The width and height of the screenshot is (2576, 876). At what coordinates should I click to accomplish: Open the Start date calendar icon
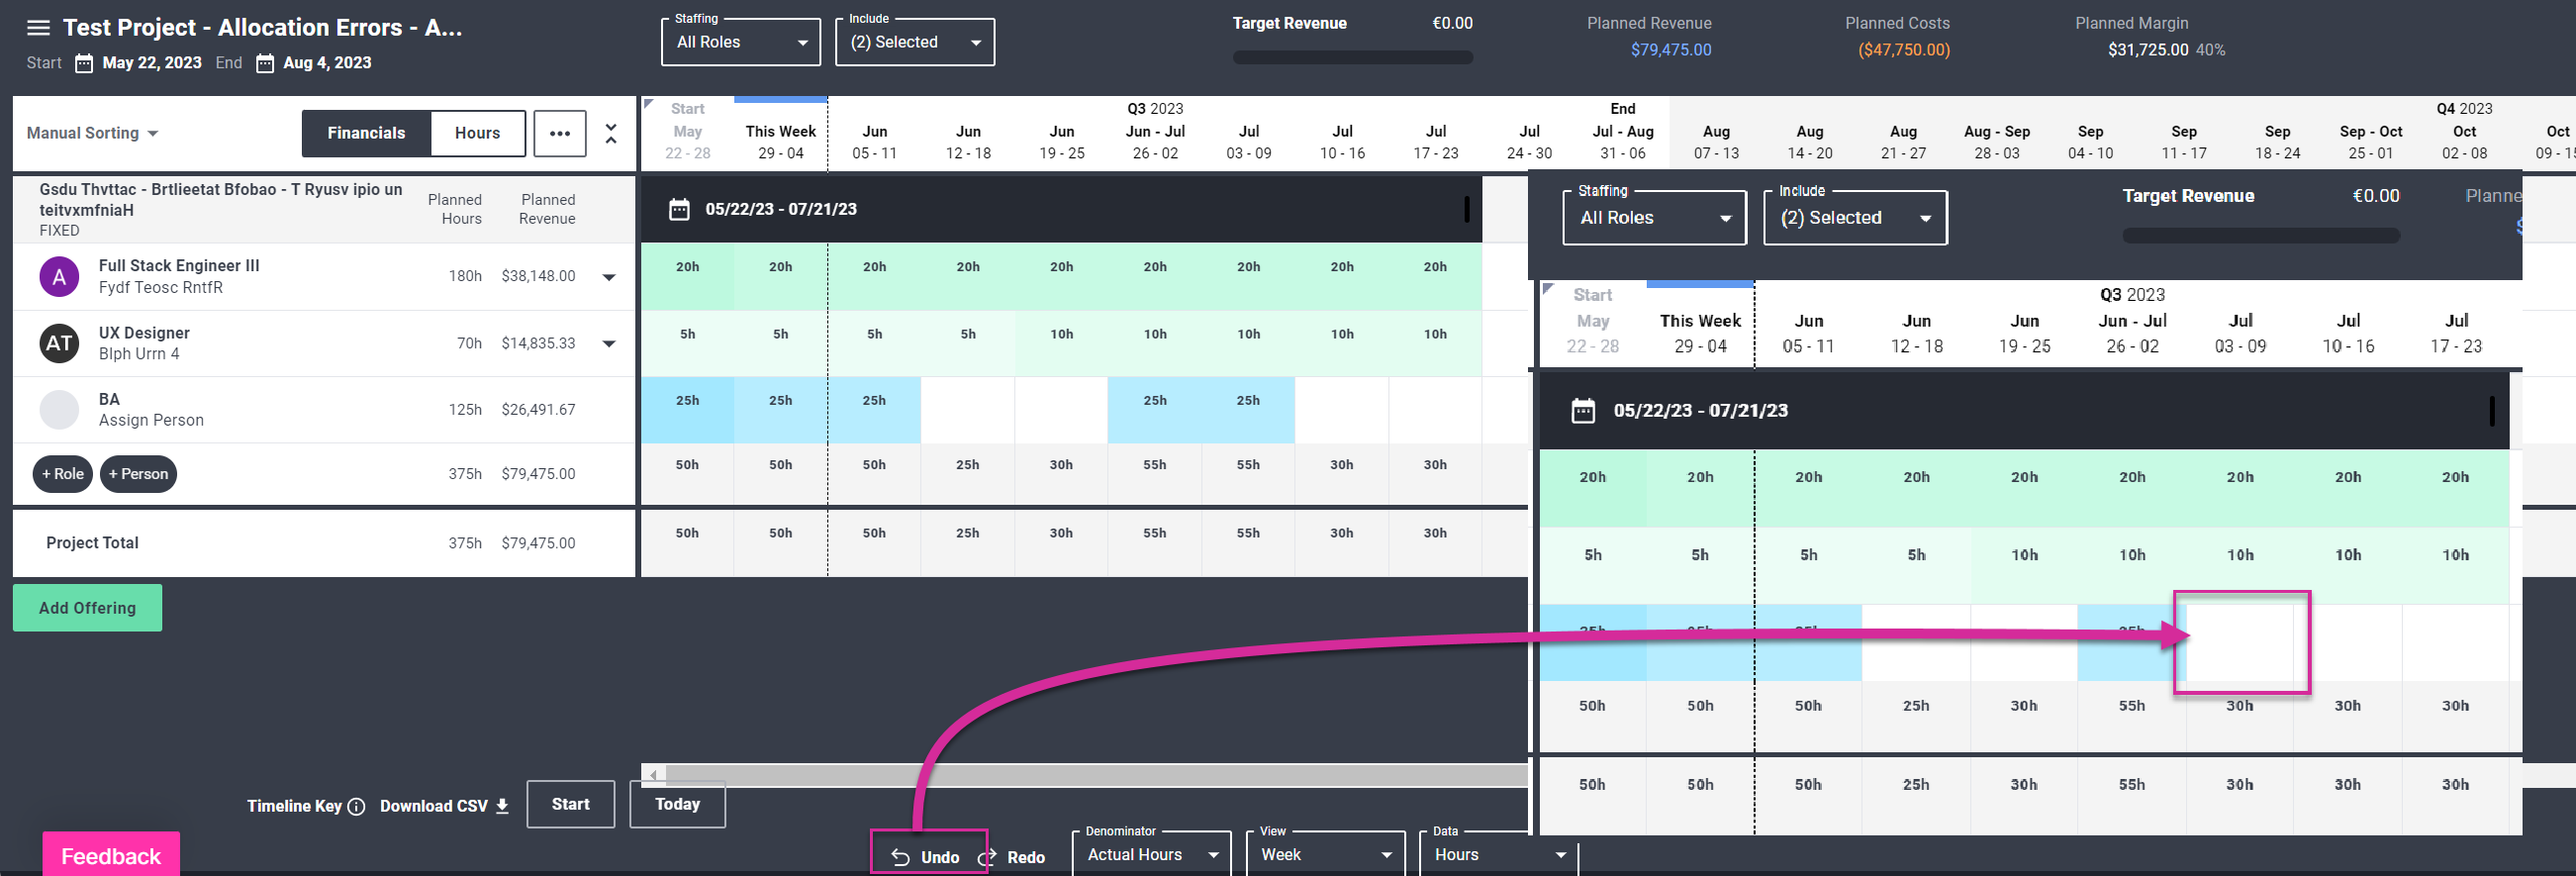85,63
